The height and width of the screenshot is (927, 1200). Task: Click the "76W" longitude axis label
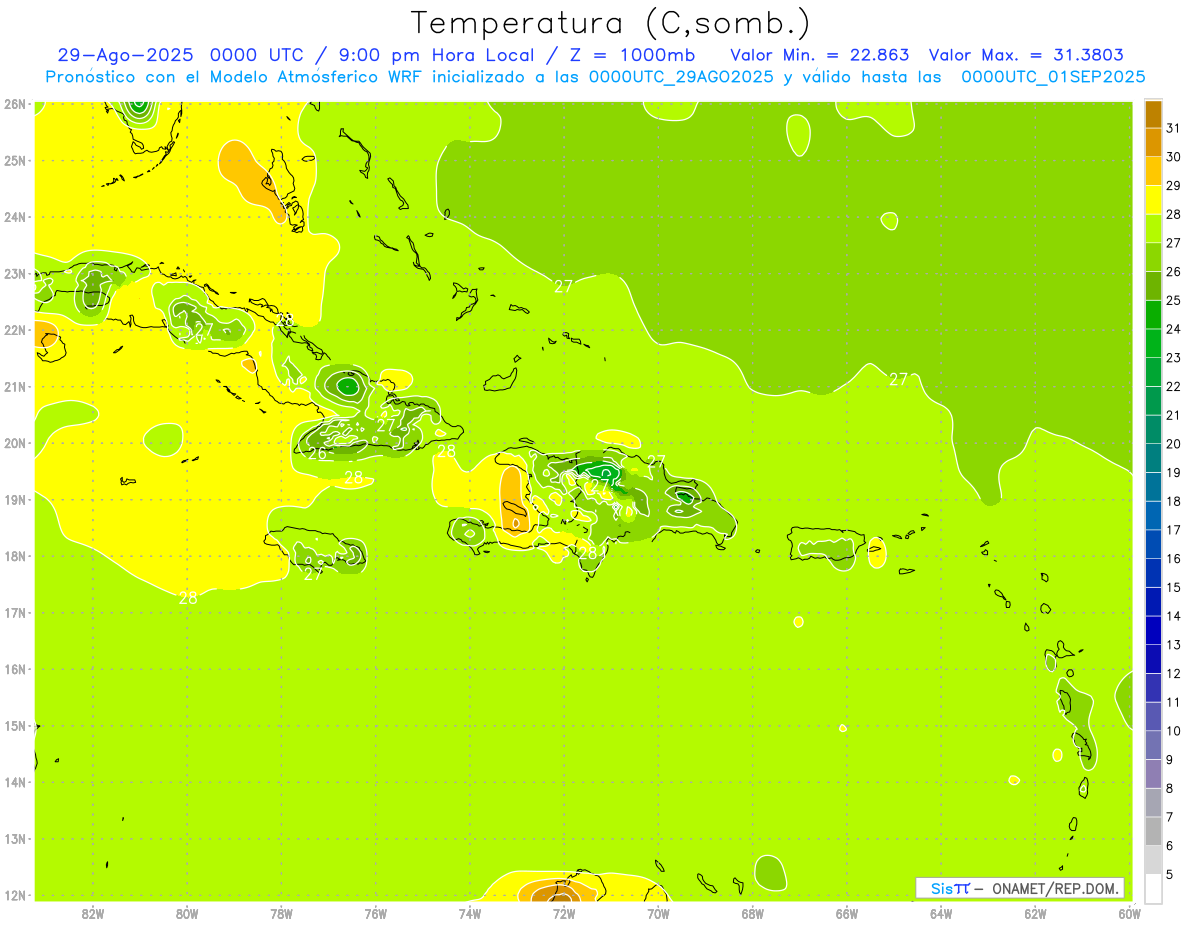click(x=376, y=913)
